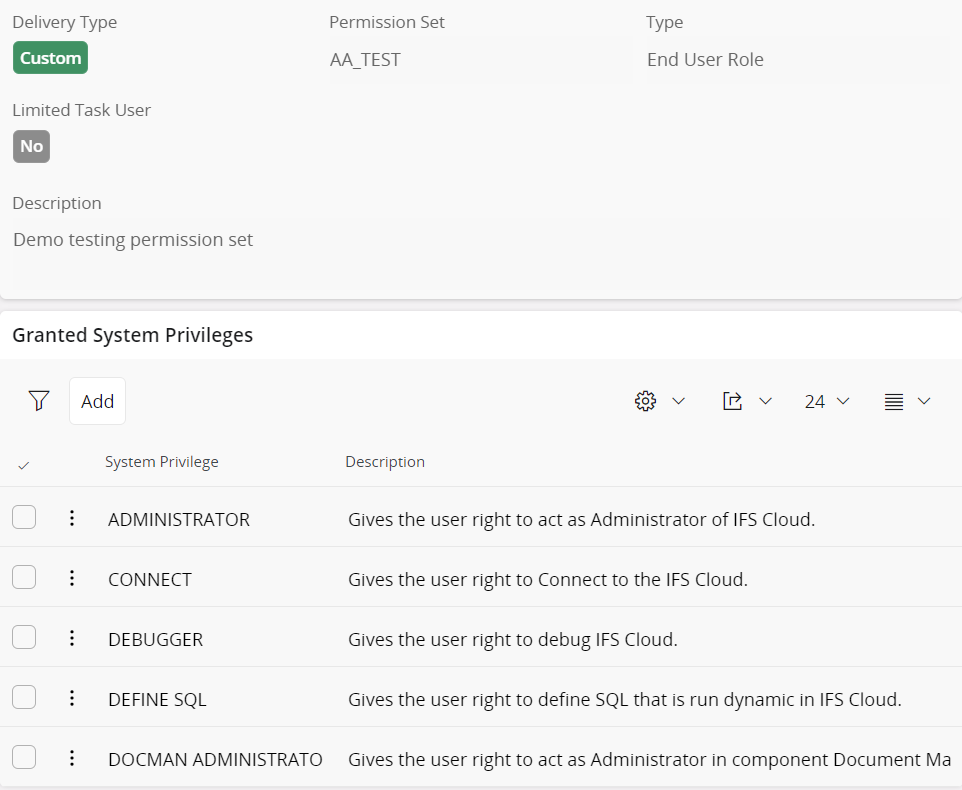962x790 pixels.
Task: Open row menu for CONNECT privilege
Action: (72, 578)
